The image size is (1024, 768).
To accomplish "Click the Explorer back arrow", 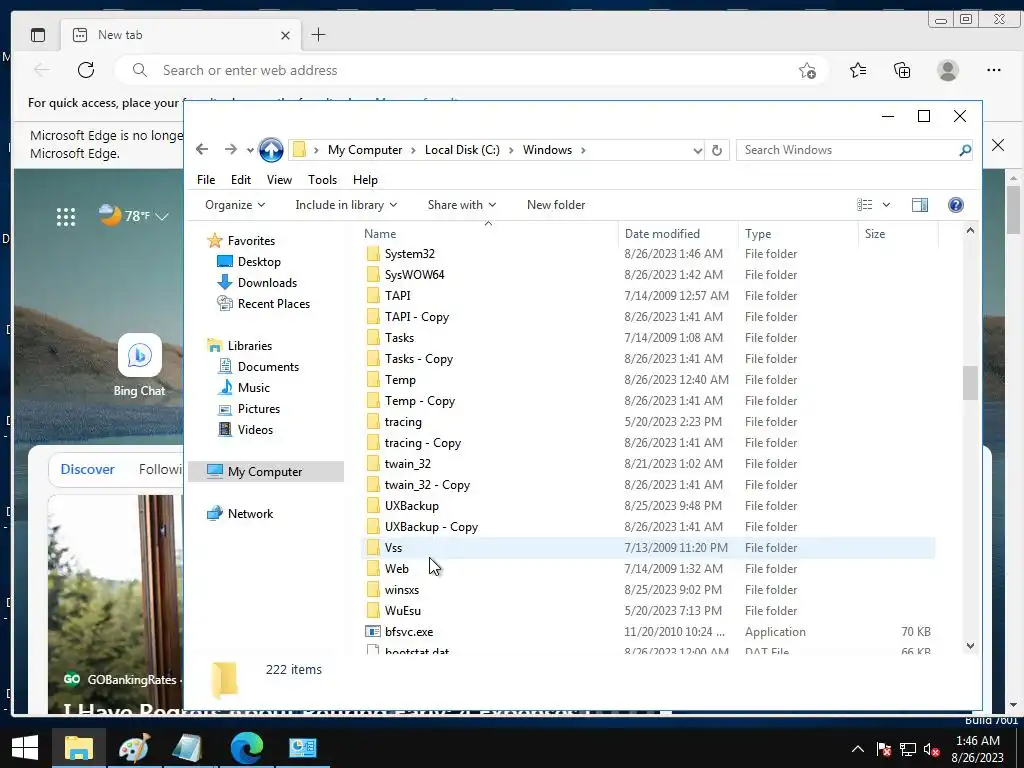I will coord(202,150).
